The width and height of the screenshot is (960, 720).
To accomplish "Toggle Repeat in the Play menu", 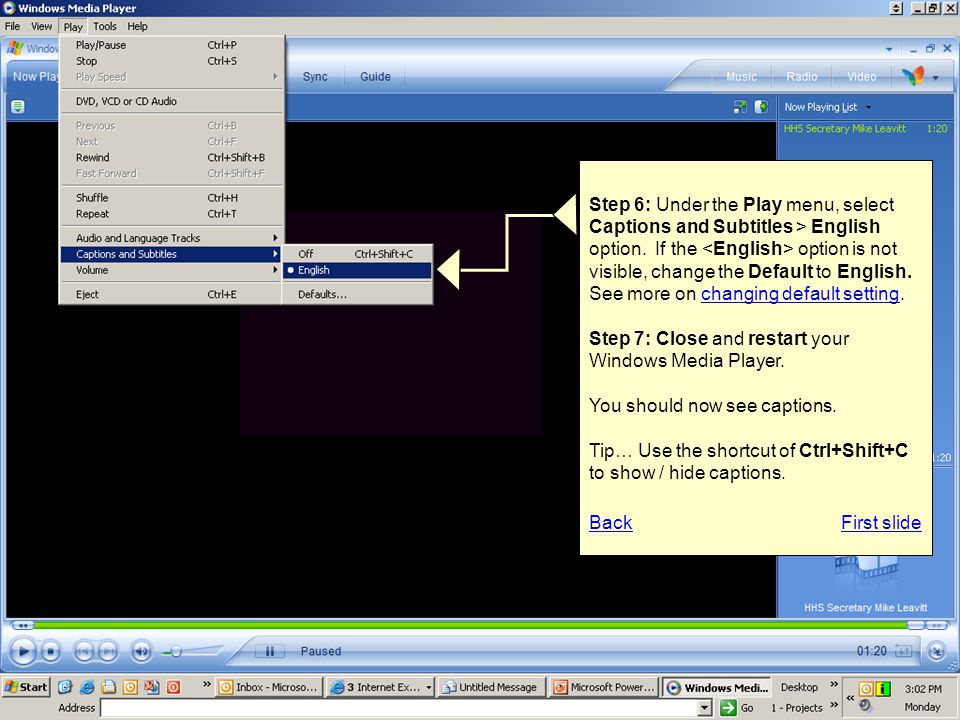I will click(x=171, y=214).
